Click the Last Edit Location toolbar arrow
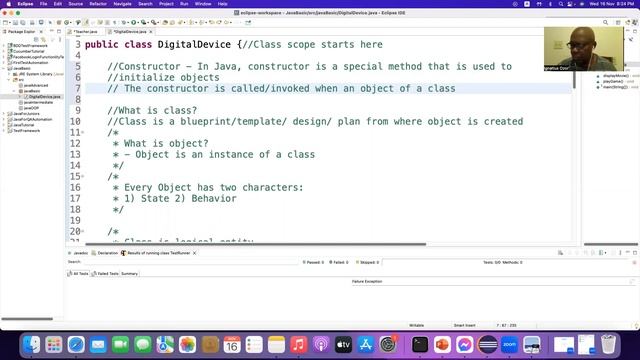The width and height of the screenshot is (640, 360). [211, 22]
